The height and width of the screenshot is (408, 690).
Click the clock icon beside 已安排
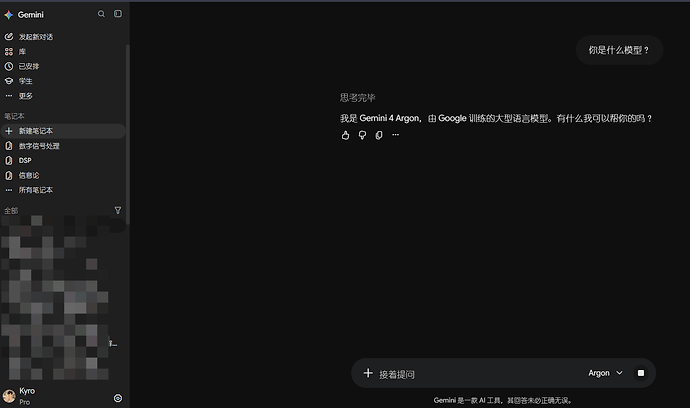tap(9, 66)
